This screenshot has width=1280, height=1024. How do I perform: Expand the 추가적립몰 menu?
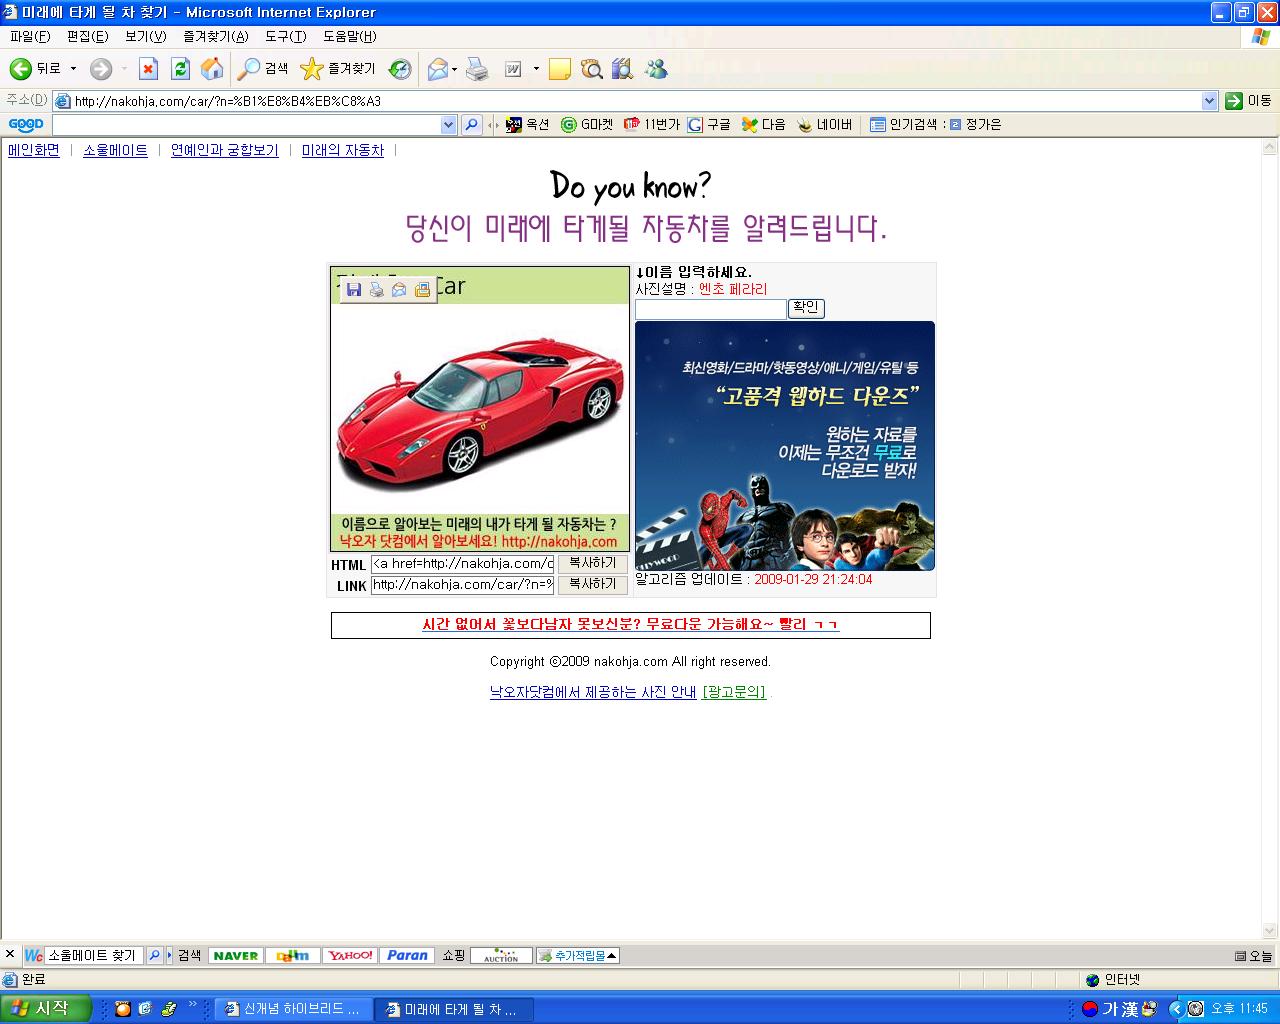pyautogui.click(x=578, y=955)
